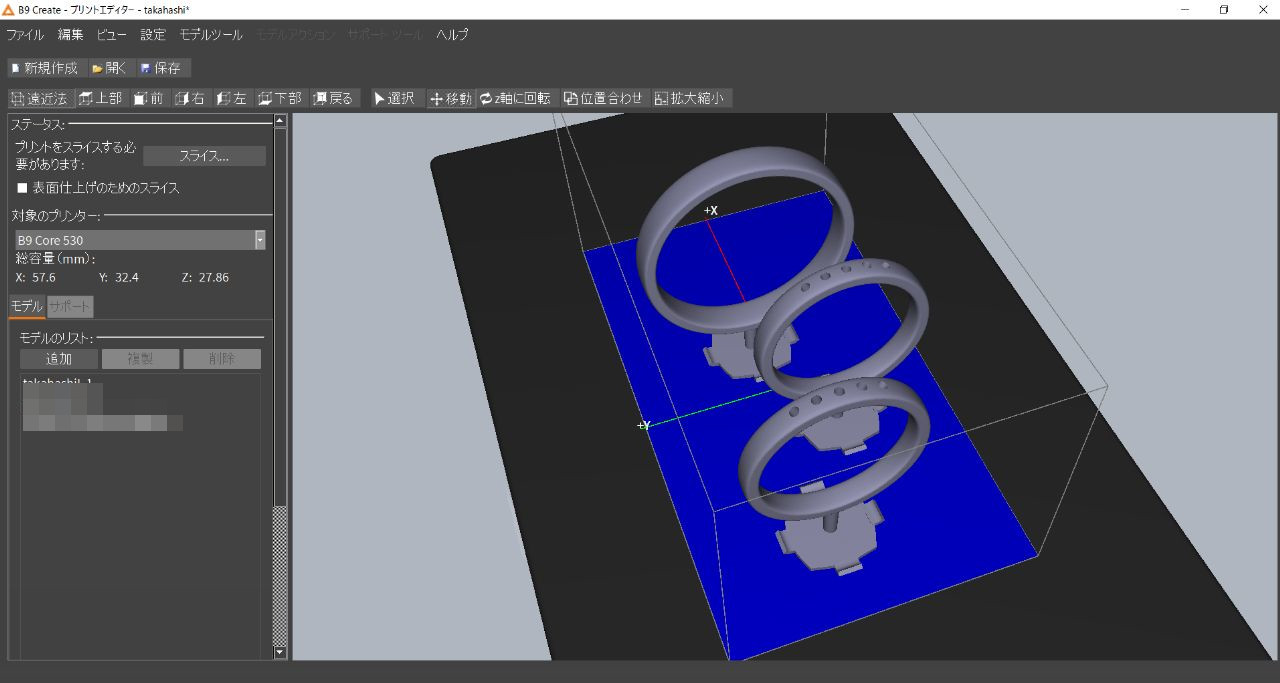This screenshot has height=683, width=1280.
Task: Open the ヘルプ menu
Action: pyautogui.click(x=452, y=34)
